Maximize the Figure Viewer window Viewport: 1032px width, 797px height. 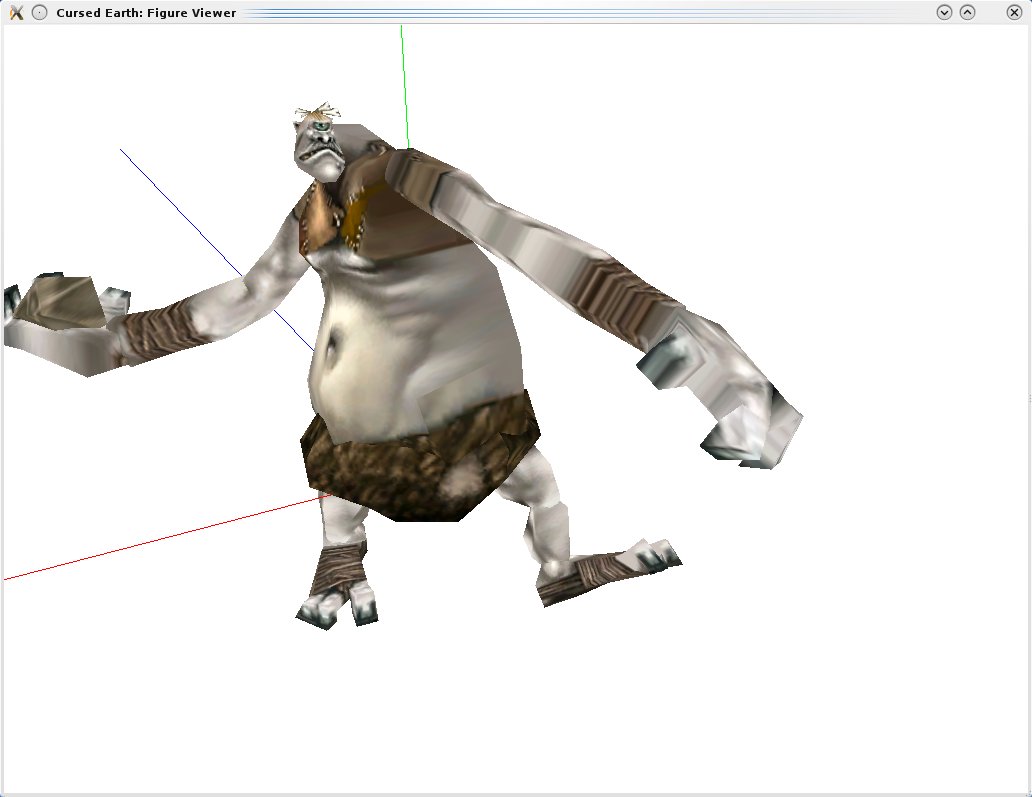[x=967, y=13]
